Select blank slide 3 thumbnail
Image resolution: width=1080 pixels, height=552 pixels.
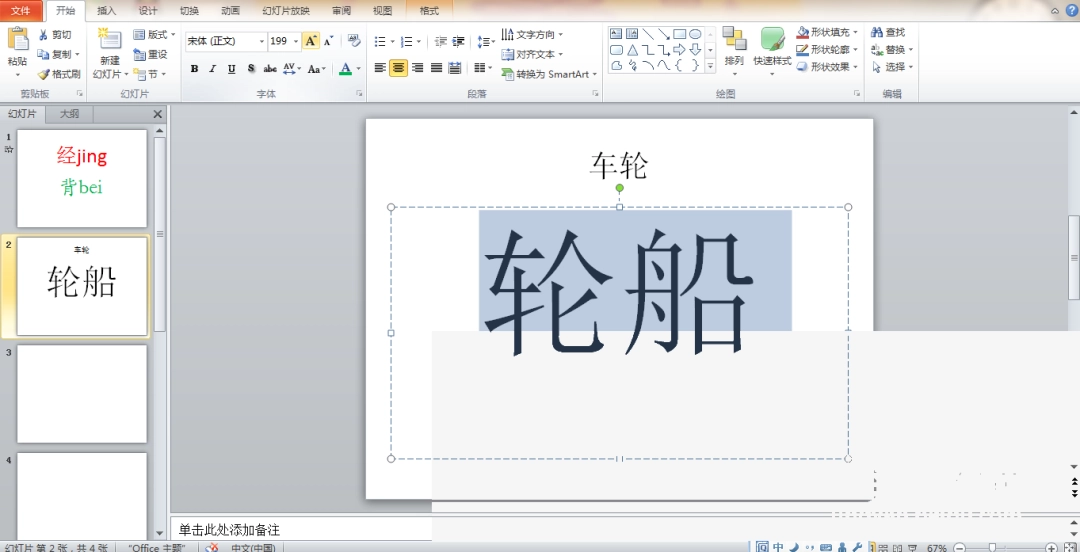82,393
